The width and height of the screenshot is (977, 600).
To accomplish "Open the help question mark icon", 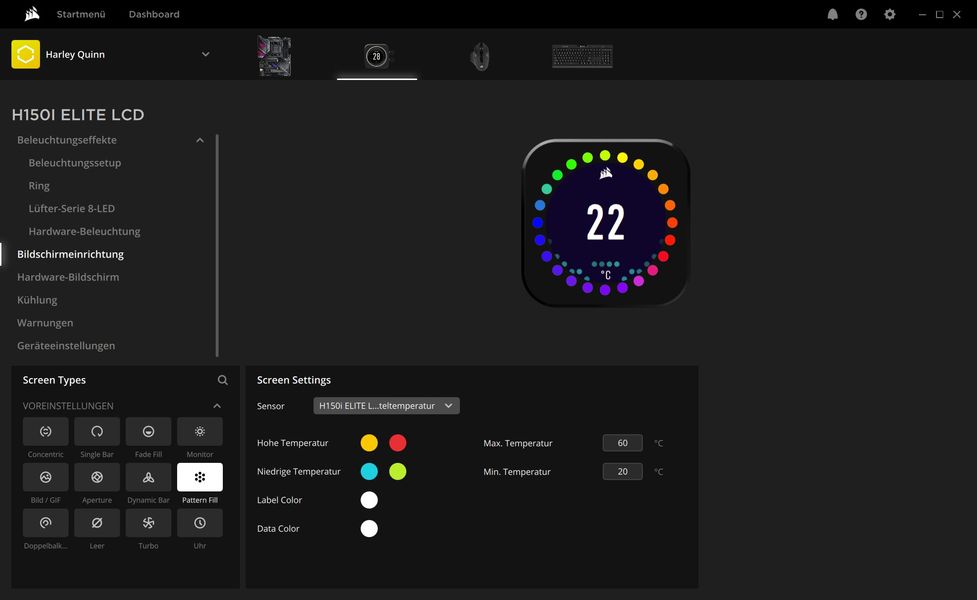I will tap(861, 14).
